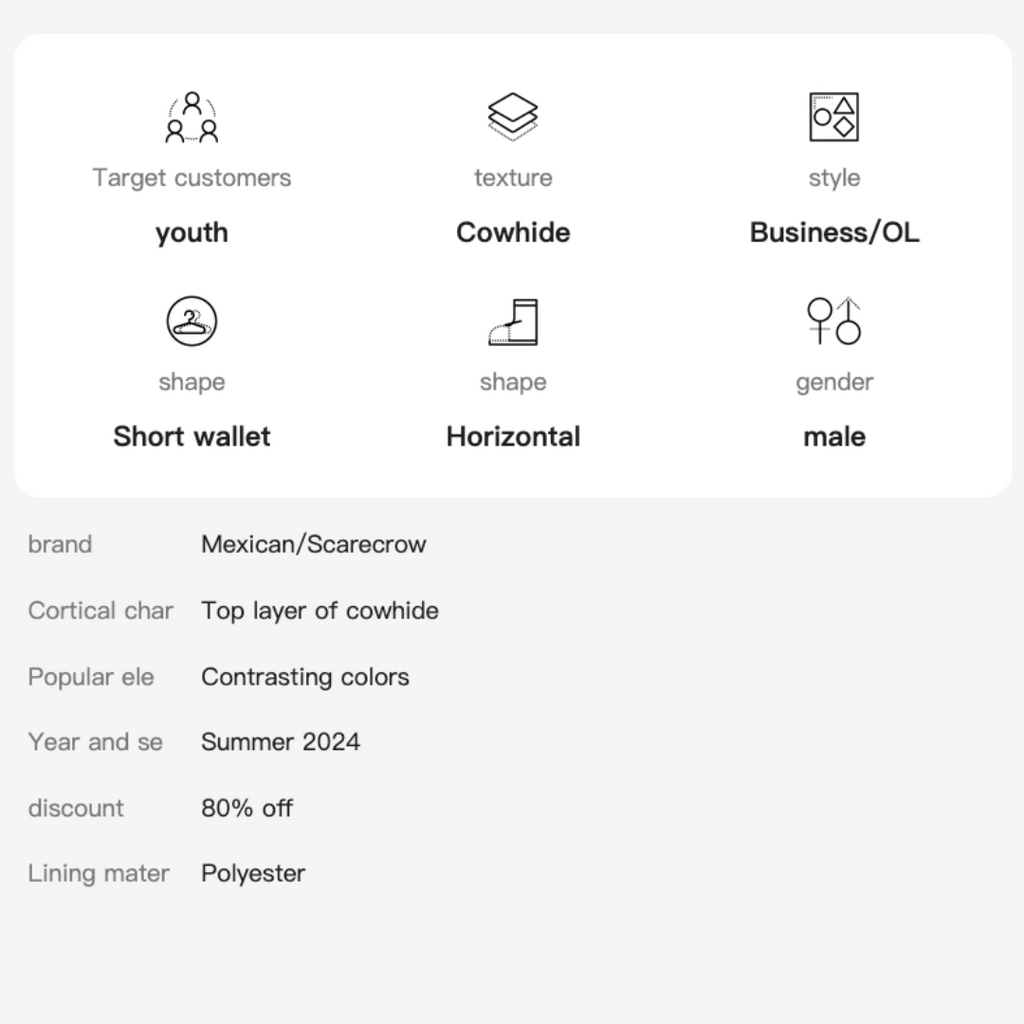Click the style shapes icon
Viewport: 1024px width, 1024px height.
[834, 117]
